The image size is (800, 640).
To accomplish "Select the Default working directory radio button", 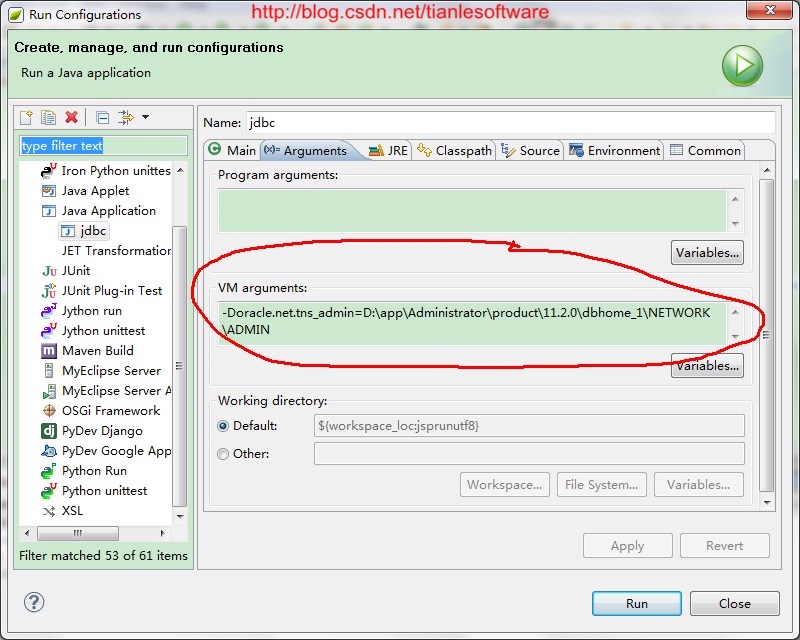I will (x=223, y=426).
